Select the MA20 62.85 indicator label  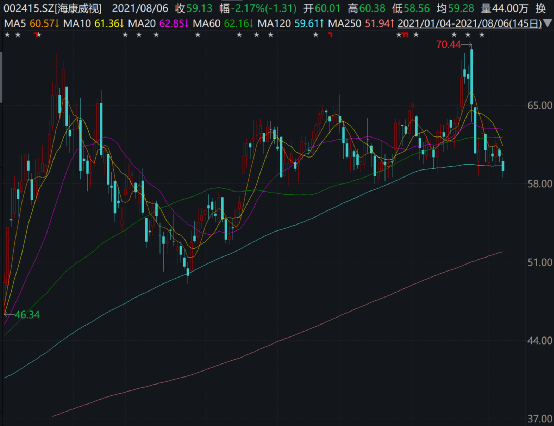click(158, 24)
